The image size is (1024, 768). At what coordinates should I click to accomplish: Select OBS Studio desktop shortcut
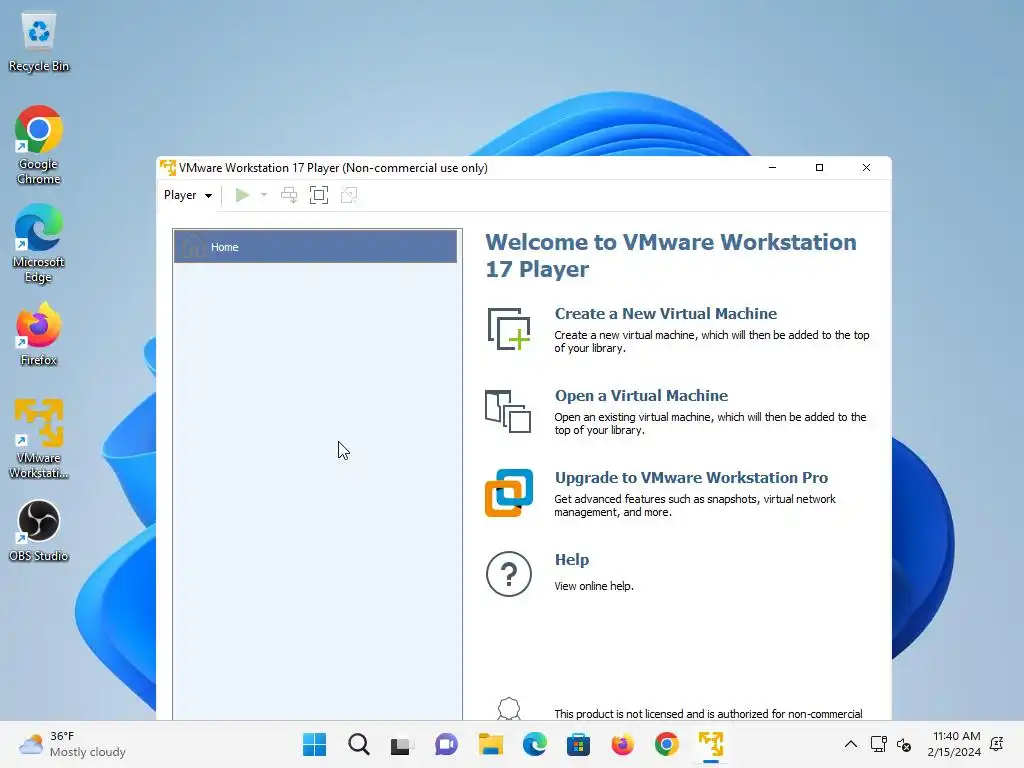[39, 530]
